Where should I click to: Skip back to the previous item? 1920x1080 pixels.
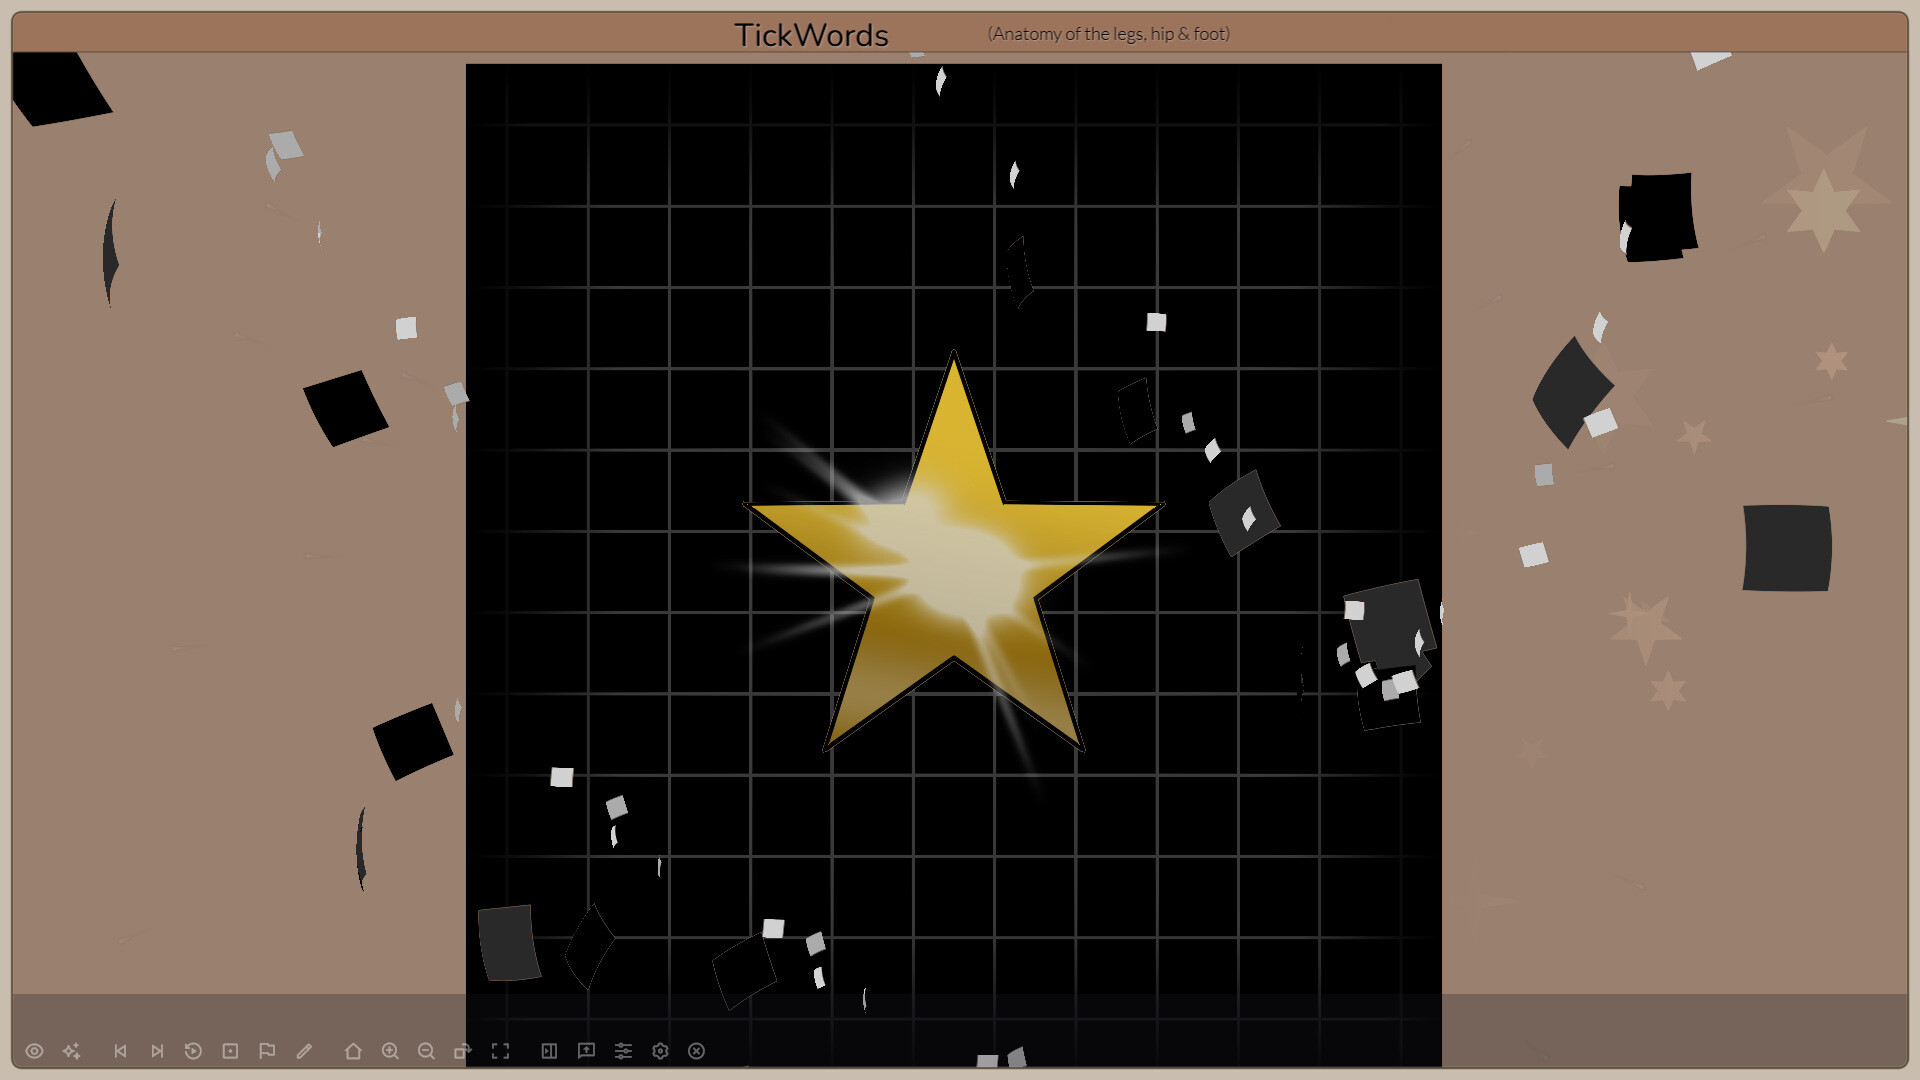(121, 1051)
